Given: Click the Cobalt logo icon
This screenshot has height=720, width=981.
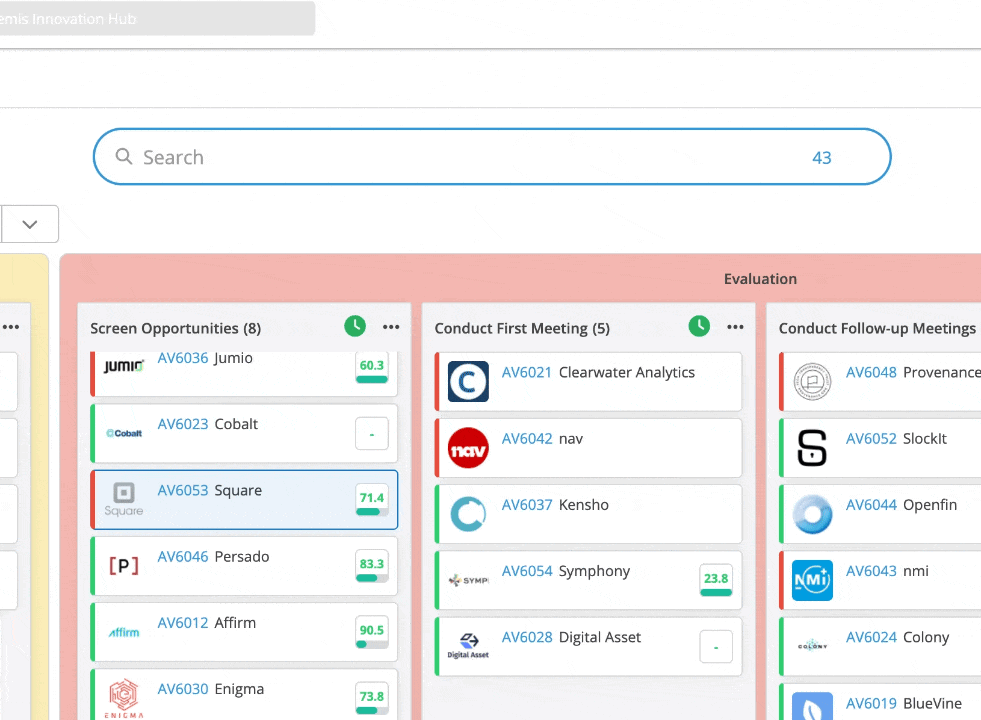Looking at the screenshot, I should (x=124, y=433).
